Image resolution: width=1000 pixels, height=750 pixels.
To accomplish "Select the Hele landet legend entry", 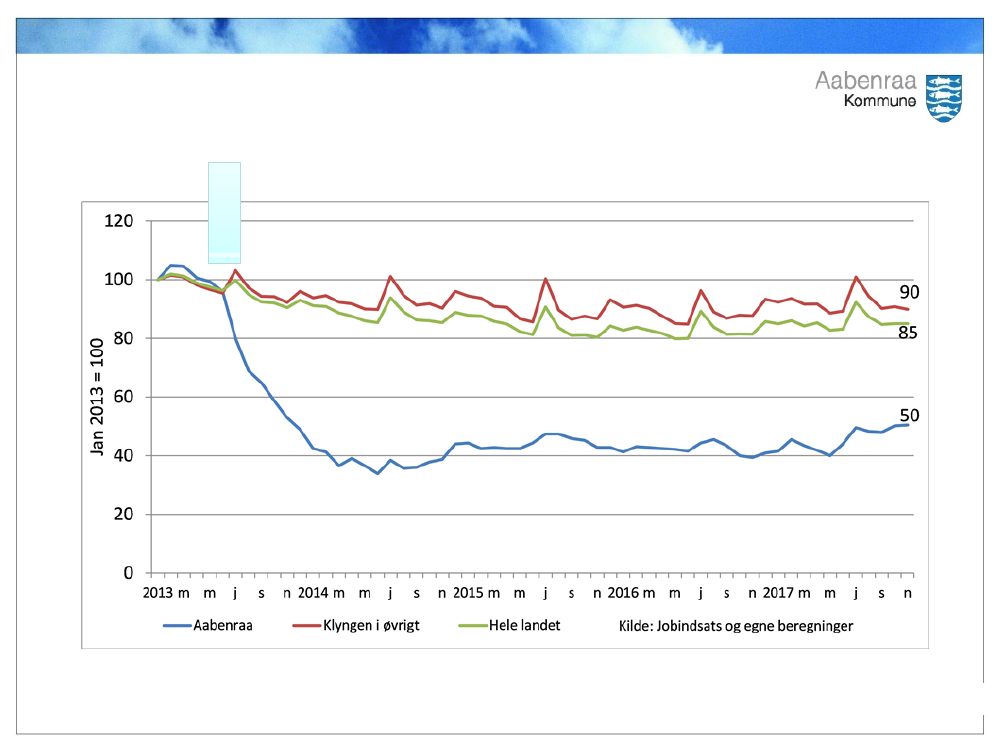I will point(509,626).
